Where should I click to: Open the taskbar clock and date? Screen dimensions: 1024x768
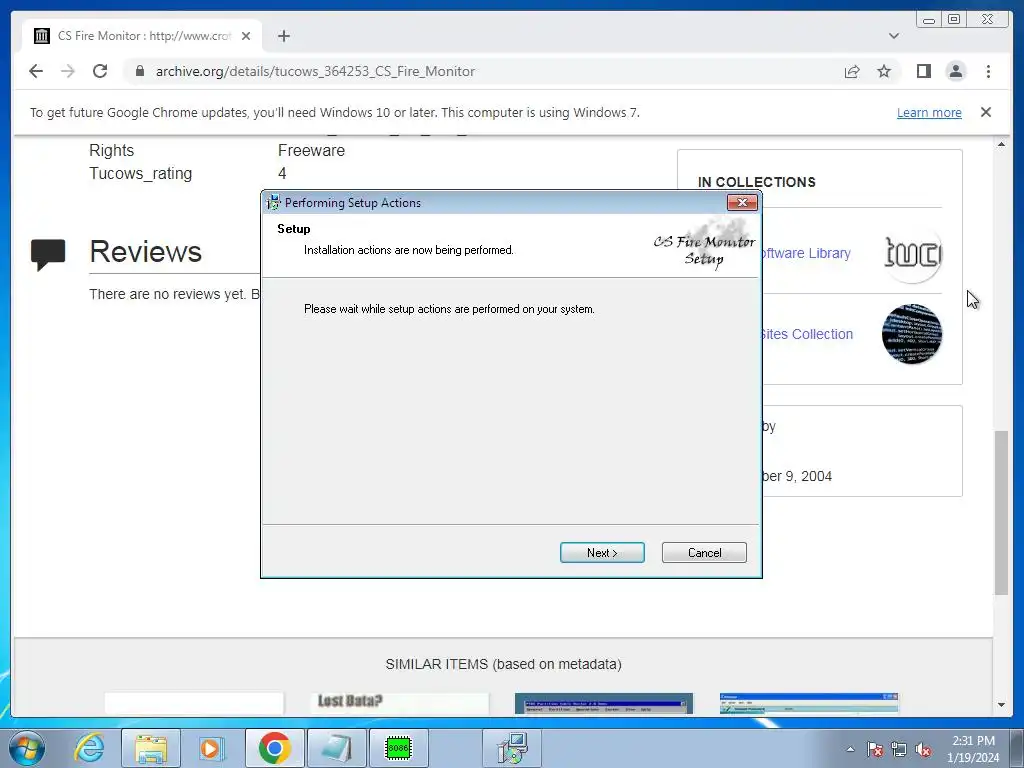point(973,749)
